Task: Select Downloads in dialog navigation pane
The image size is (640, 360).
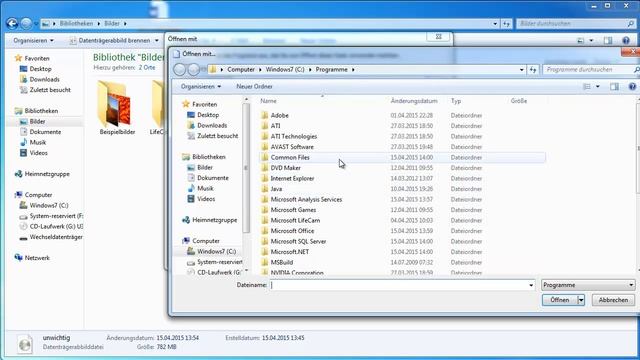Action: [212, 126]
